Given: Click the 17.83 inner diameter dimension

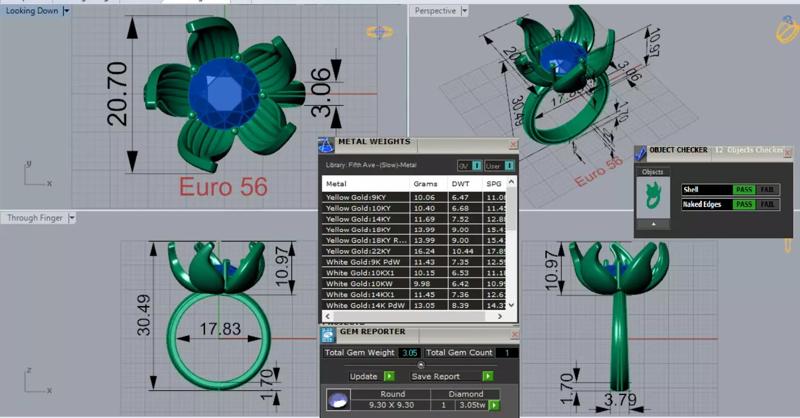Looking at the screenshot, I should 220,329.
